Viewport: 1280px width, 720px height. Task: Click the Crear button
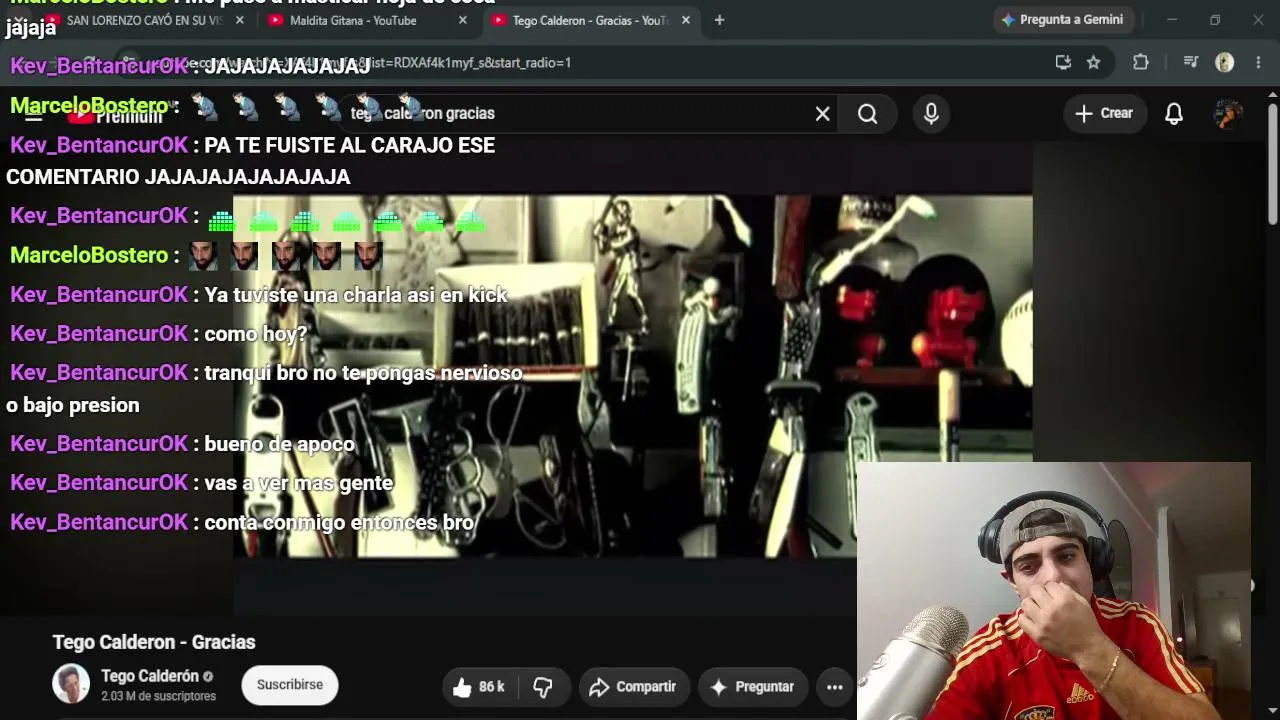point(1104,114)
